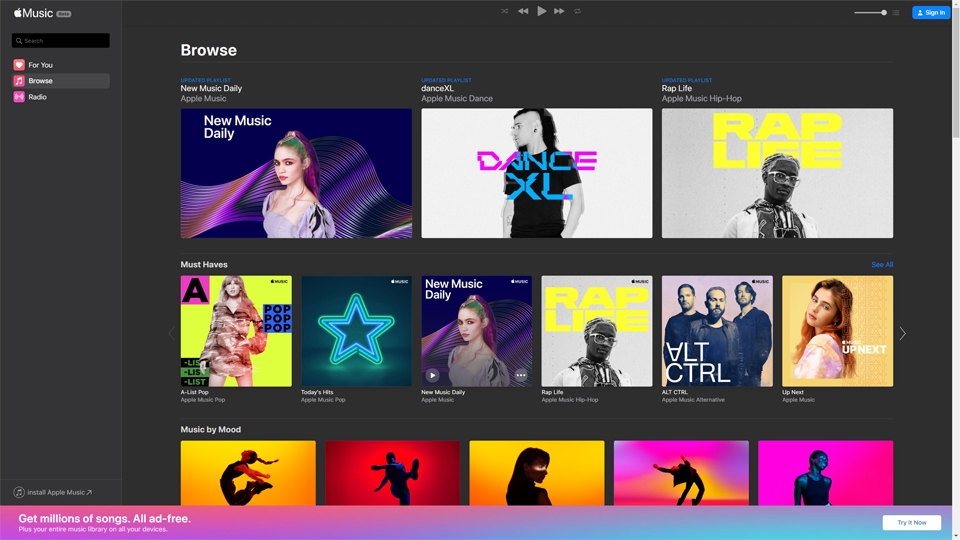Open Up Next playlist cover

tap(838, 331)
